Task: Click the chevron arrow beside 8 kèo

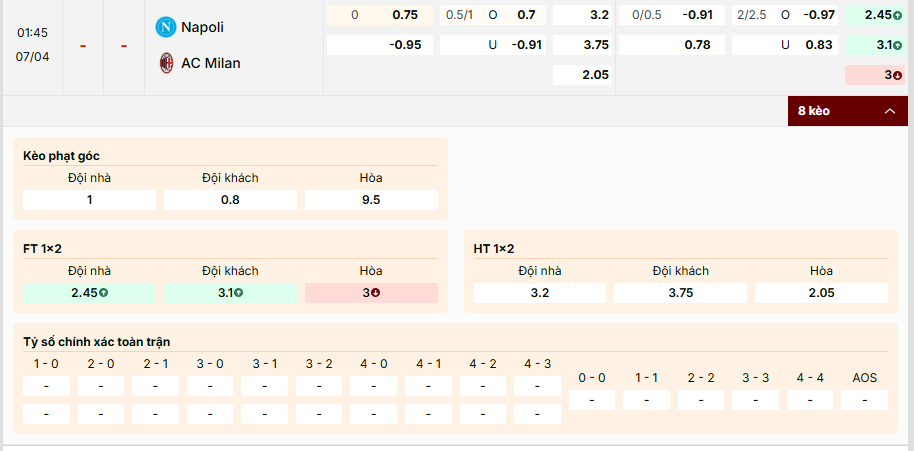Action: pos(889,111)
